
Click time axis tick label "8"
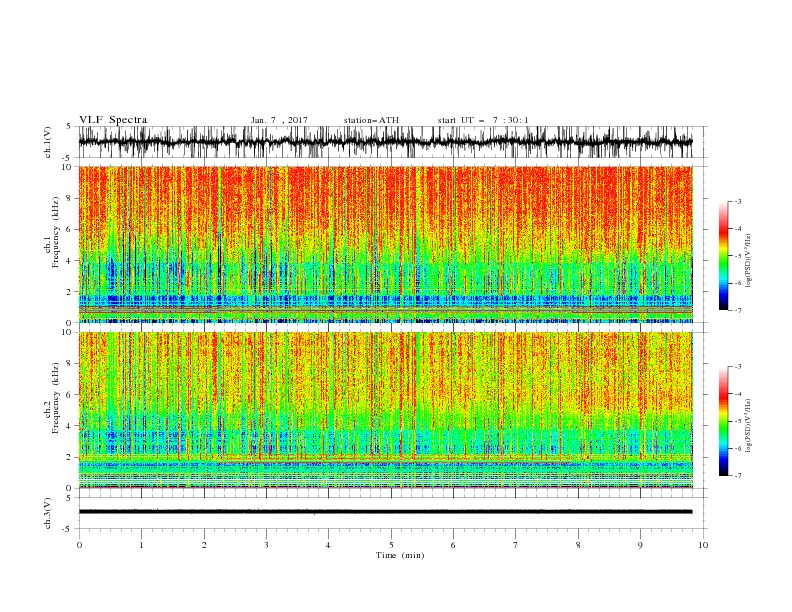578,545
